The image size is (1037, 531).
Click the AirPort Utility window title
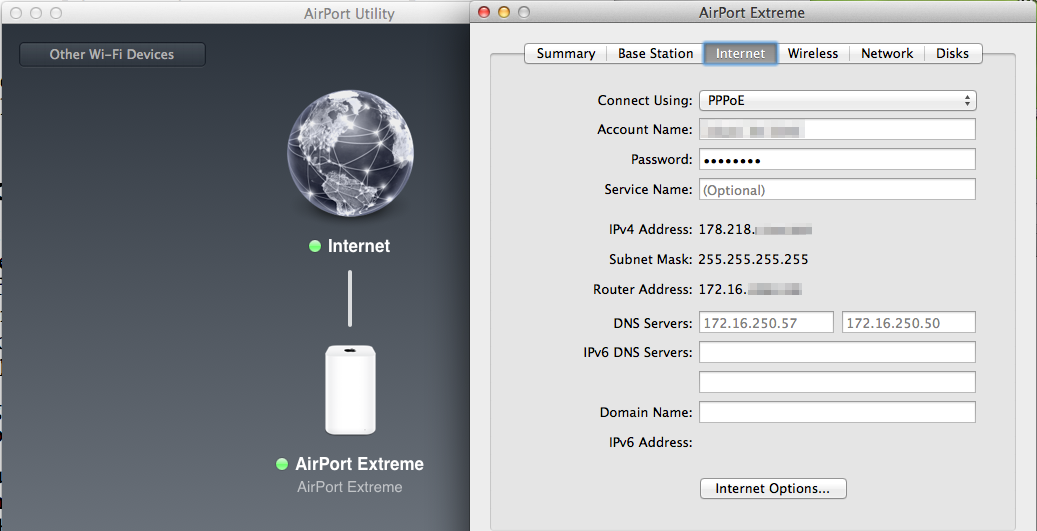pyautogui.click(x=349, y=13)
